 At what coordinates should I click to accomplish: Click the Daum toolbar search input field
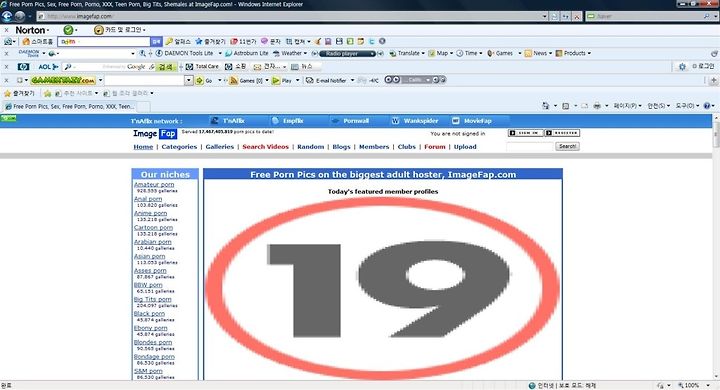(104, 41)
